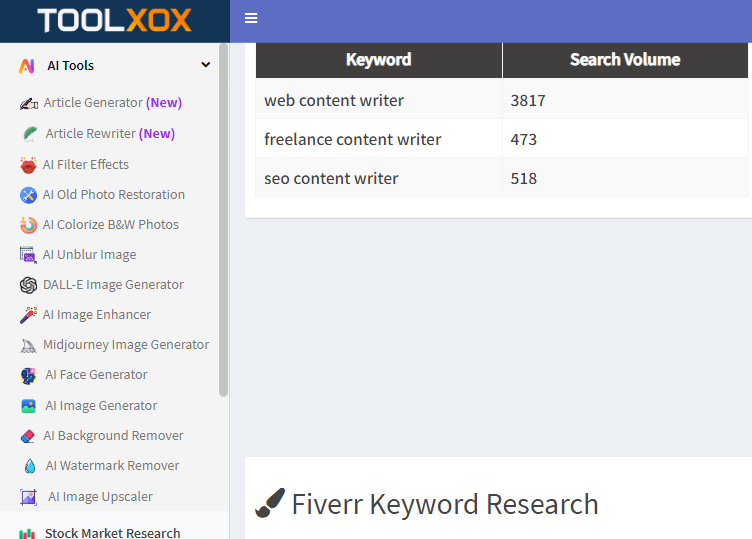Click the AI Image Generator picture icon
752x539 pixels.
click(x=28, y=406)
